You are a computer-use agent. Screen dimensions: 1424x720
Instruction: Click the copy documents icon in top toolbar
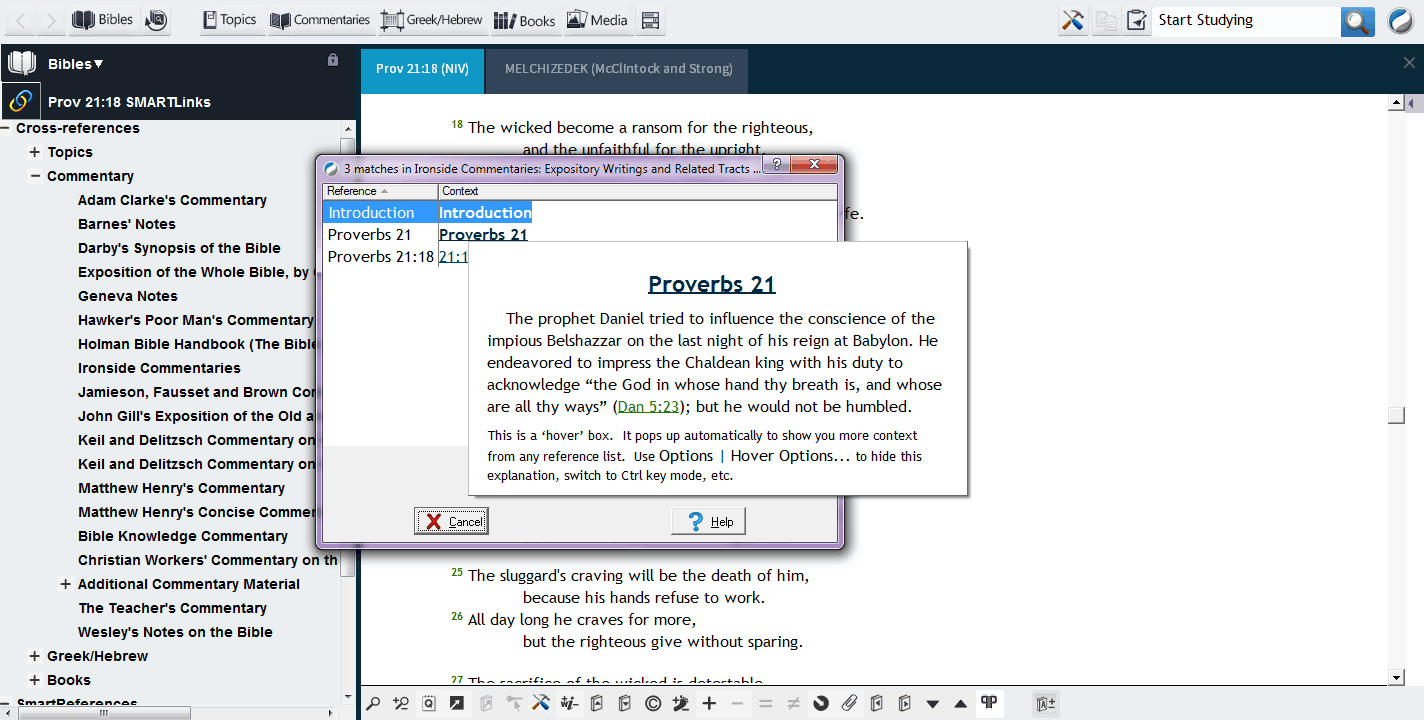point(1105,20)
